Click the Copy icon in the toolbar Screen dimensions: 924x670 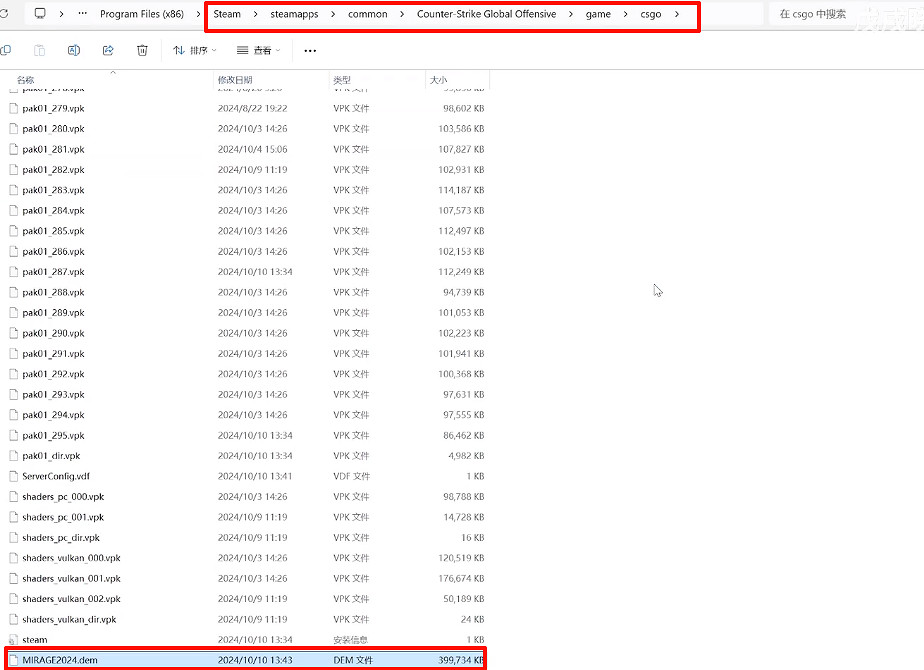tap(5, 50)
